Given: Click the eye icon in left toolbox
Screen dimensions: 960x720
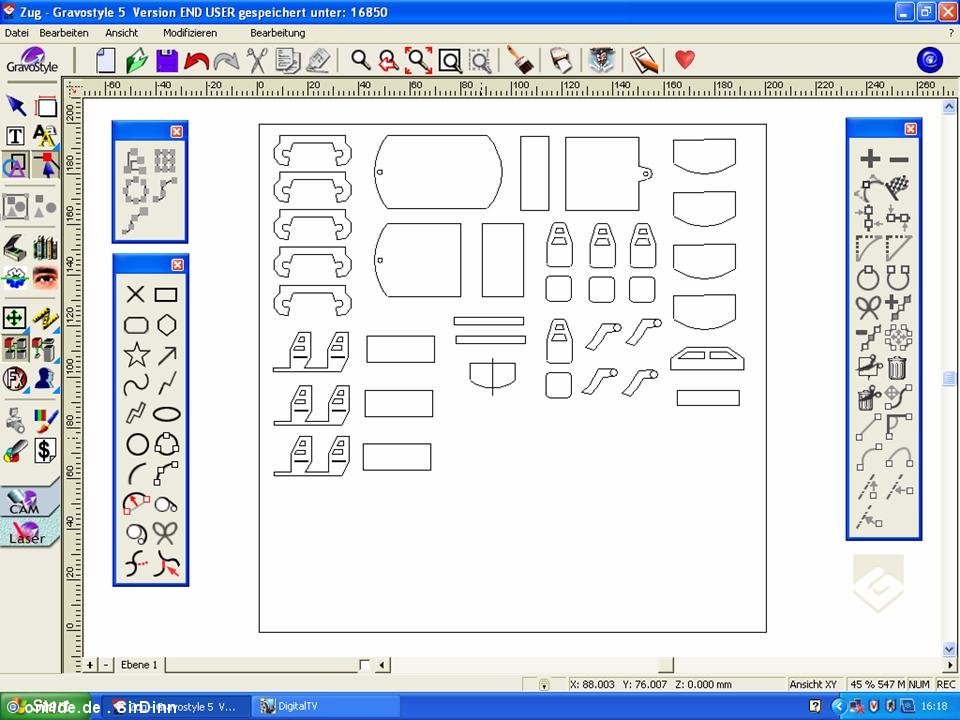Looking at the screenshot, I should [45, 277].
